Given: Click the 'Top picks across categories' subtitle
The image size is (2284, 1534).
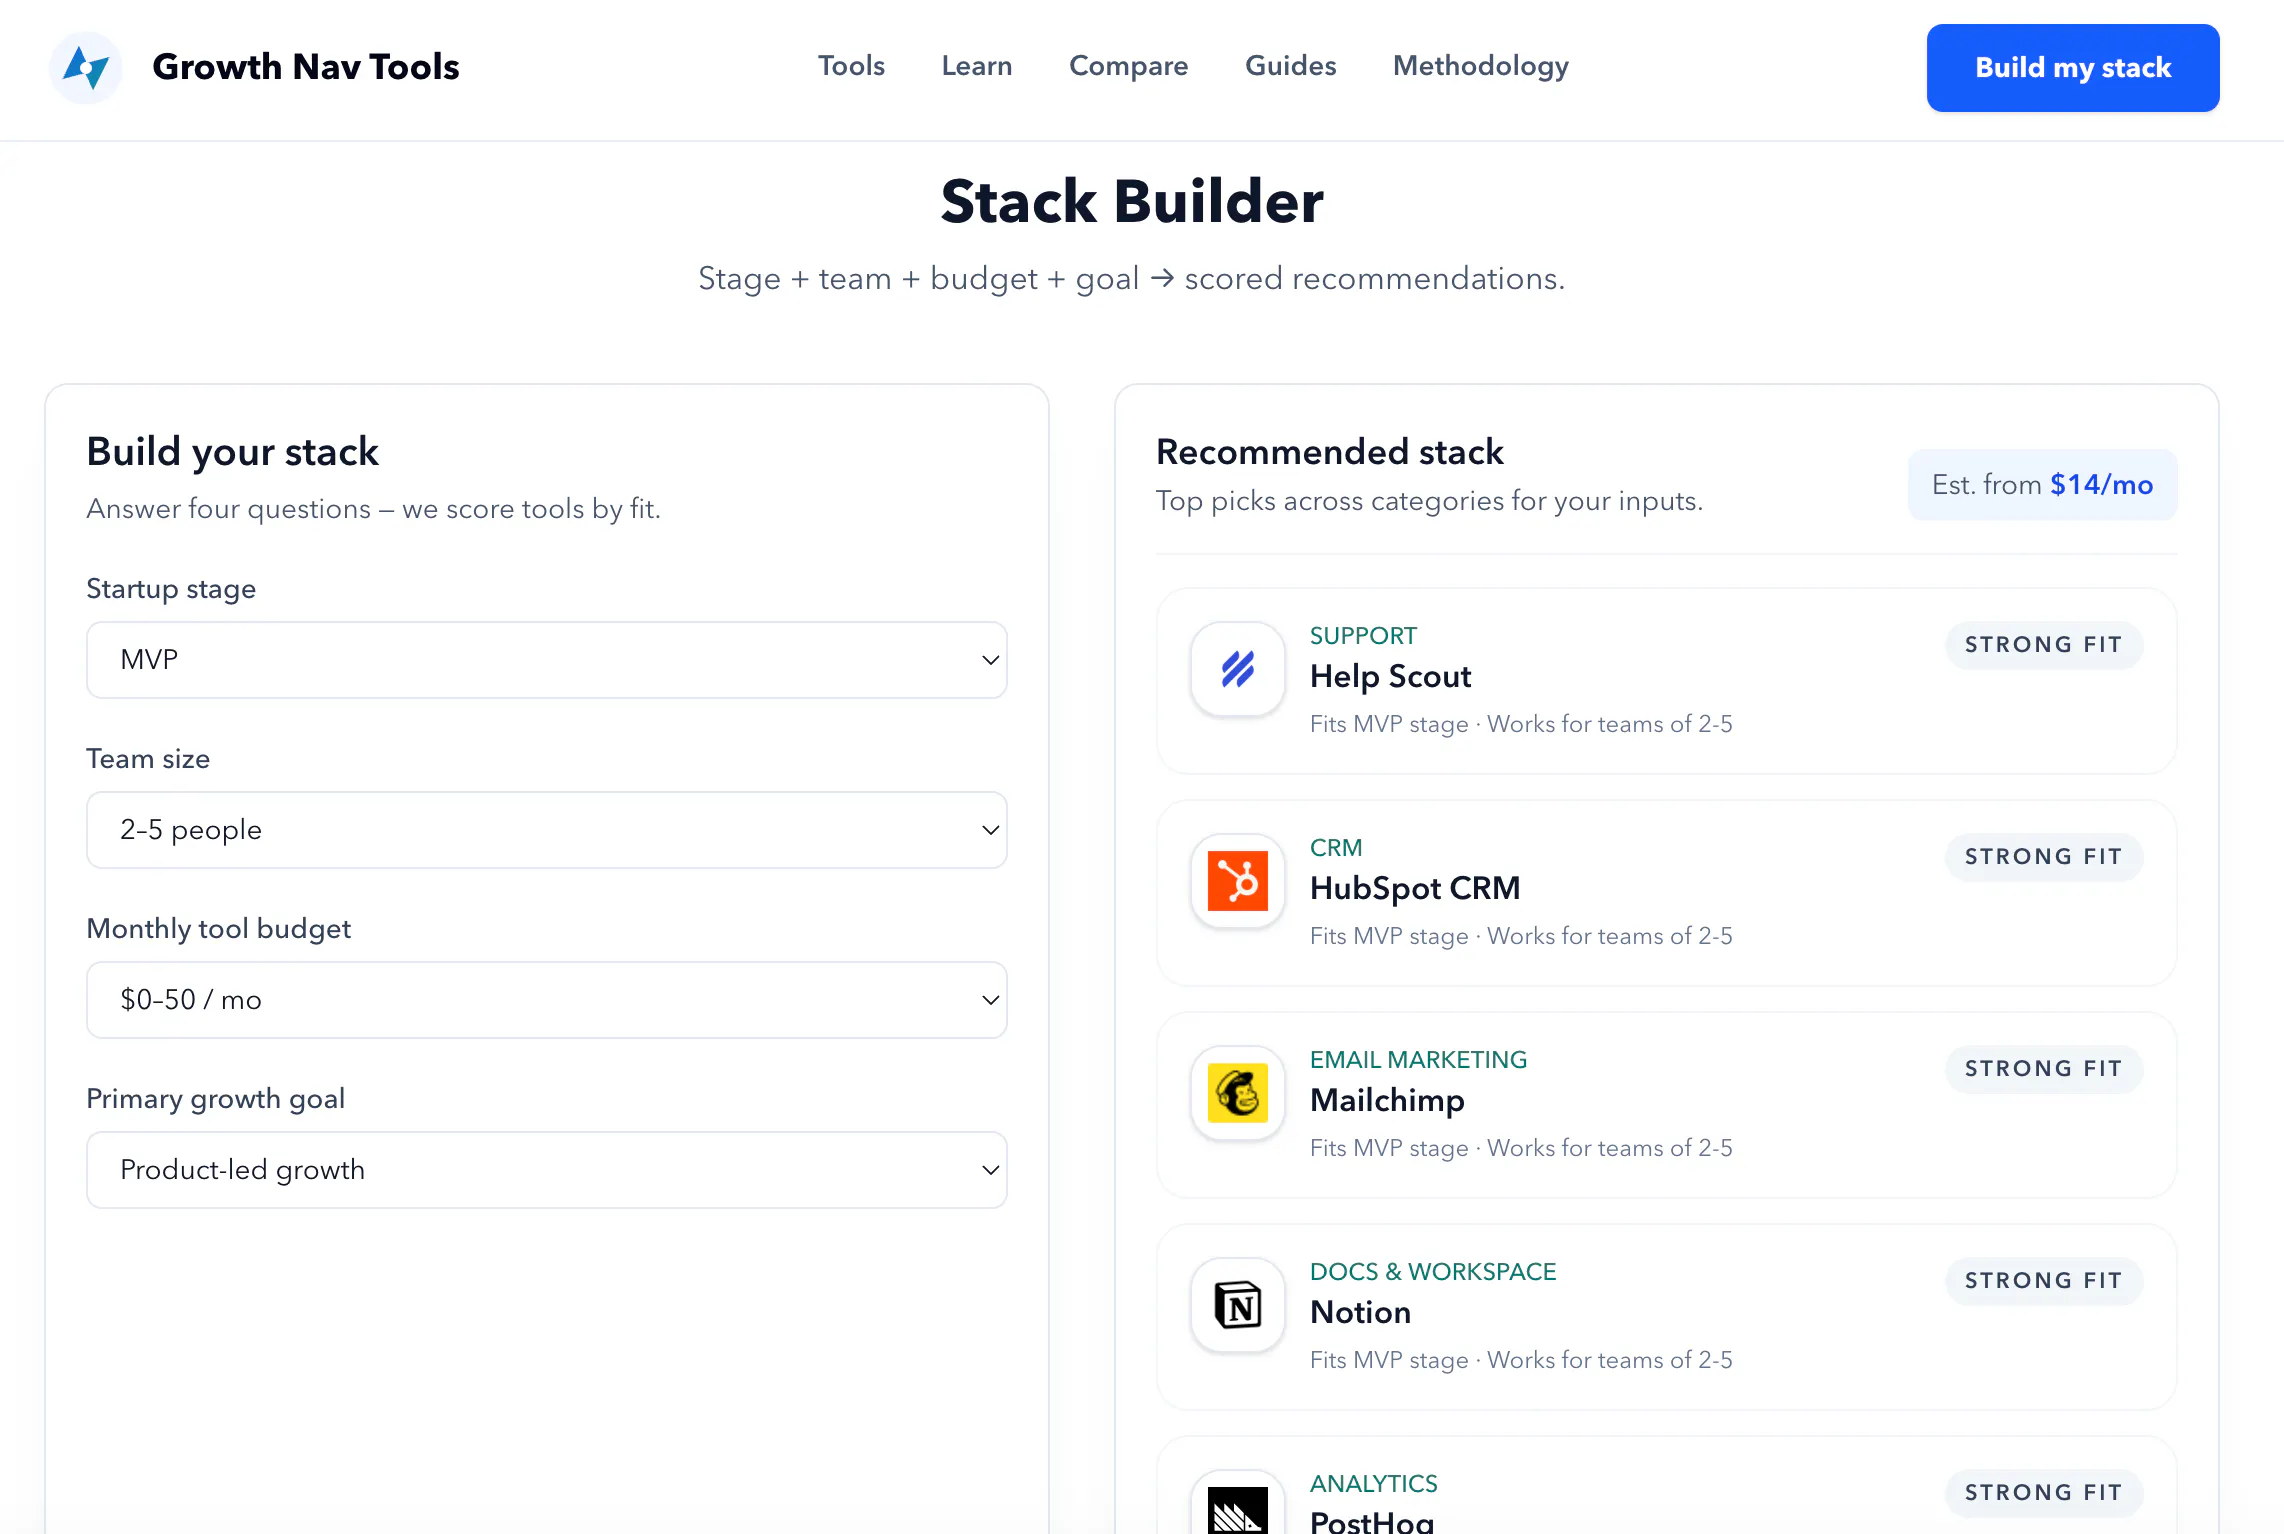Looking at the screenshot, I should click(1429, 501).
